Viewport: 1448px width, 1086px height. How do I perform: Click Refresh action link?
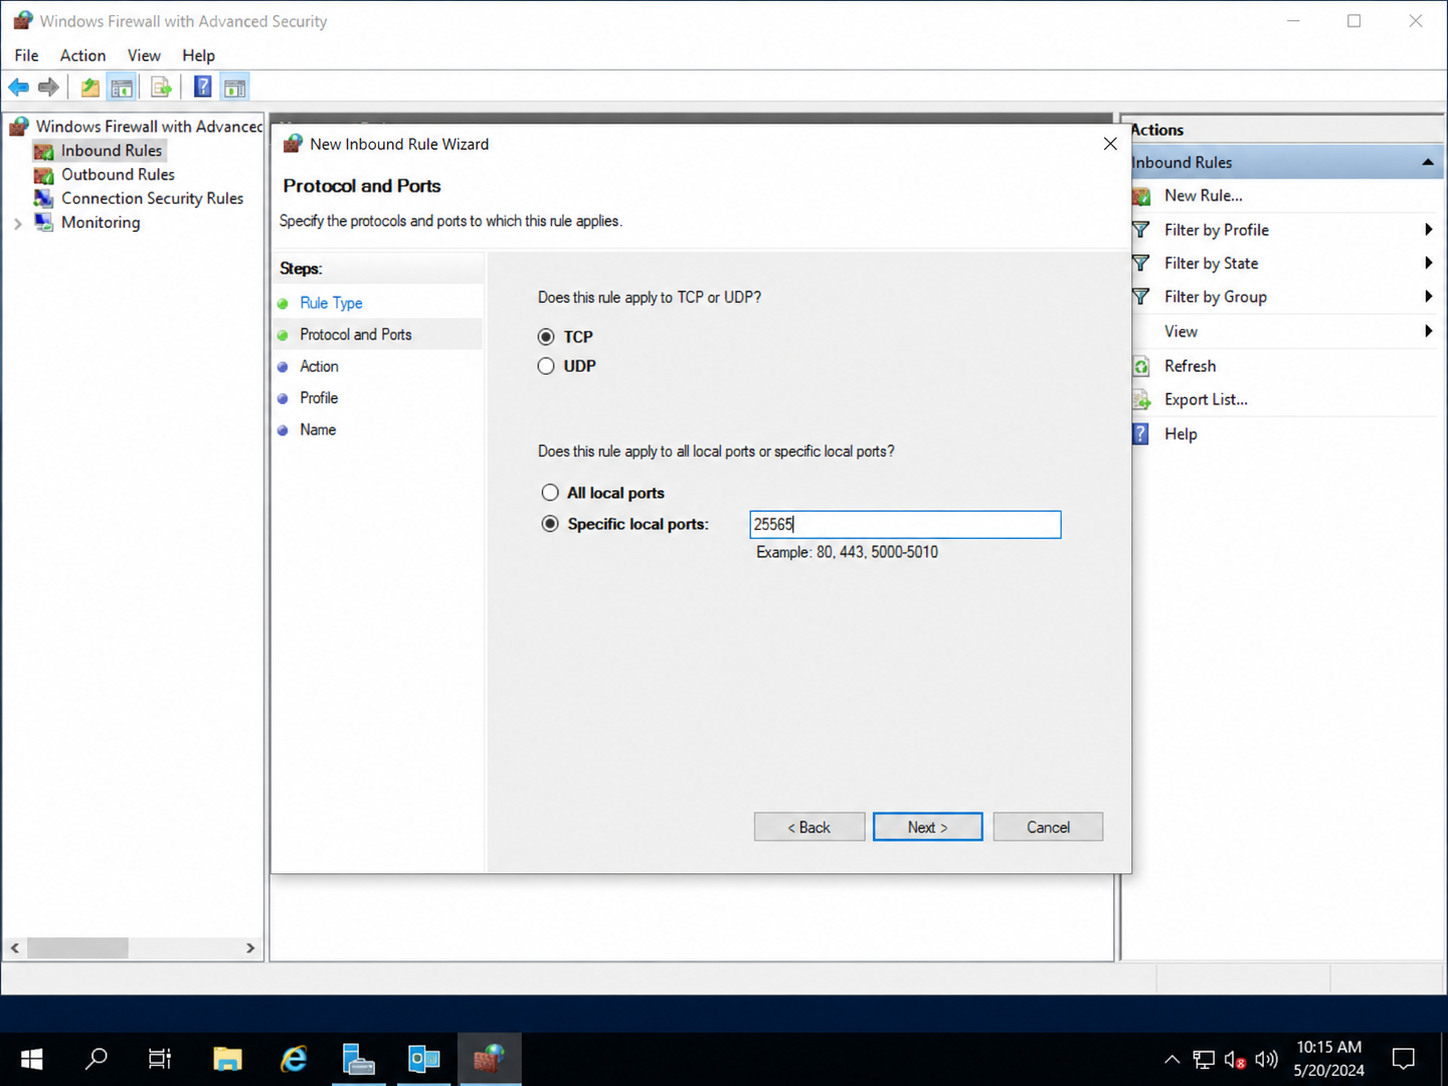click(x=1190, y=366)
